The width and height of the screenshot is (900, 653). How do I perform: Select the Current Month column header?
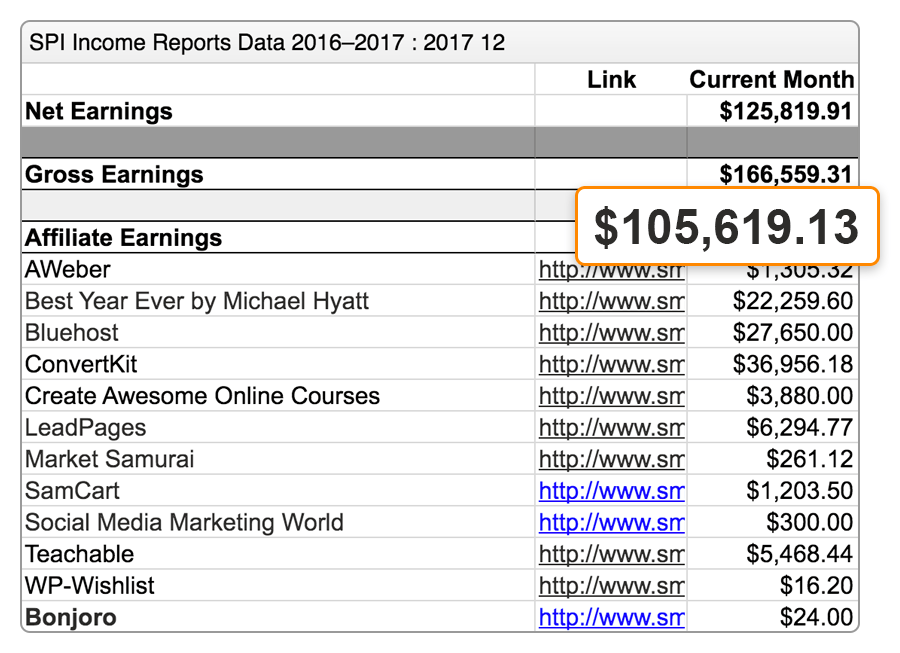coord(769,79)
